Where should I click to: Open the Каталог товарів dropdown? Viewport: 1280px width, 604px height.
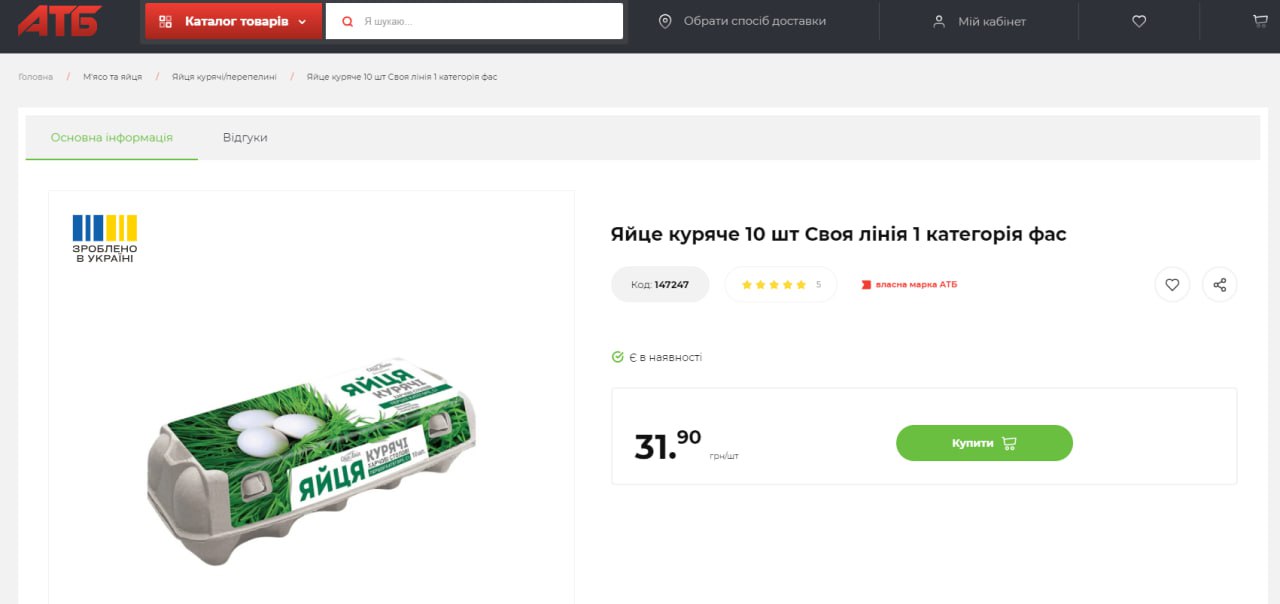(x=234, y=21)
